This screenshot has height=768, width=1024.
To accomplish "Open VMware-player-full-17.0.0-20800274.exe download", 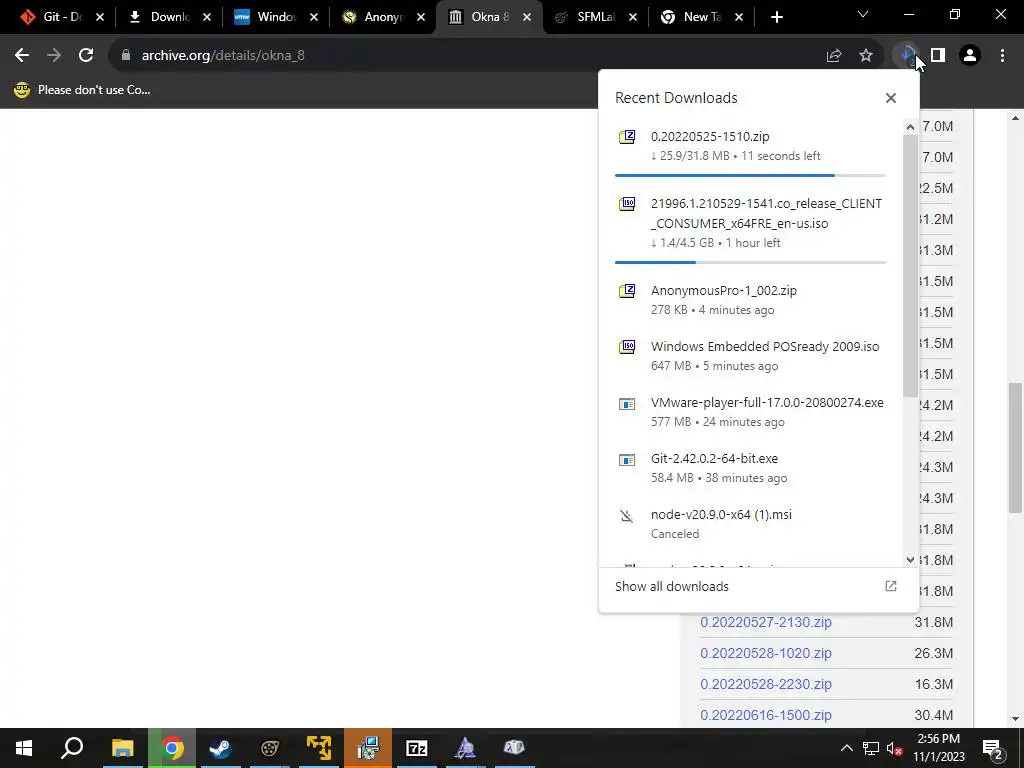I will pos(767,403).
